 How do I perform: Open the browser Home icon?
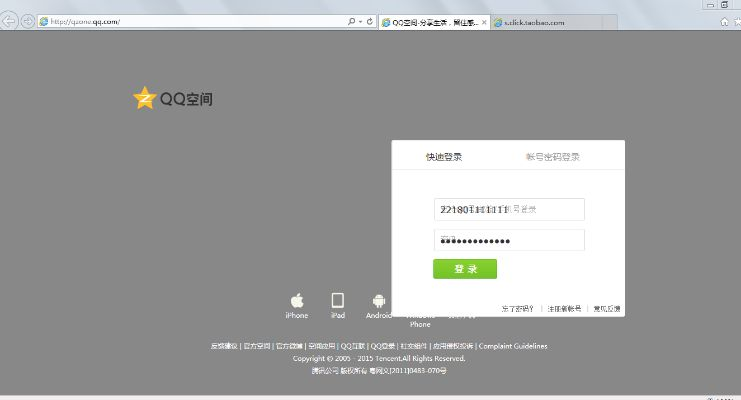724,22
